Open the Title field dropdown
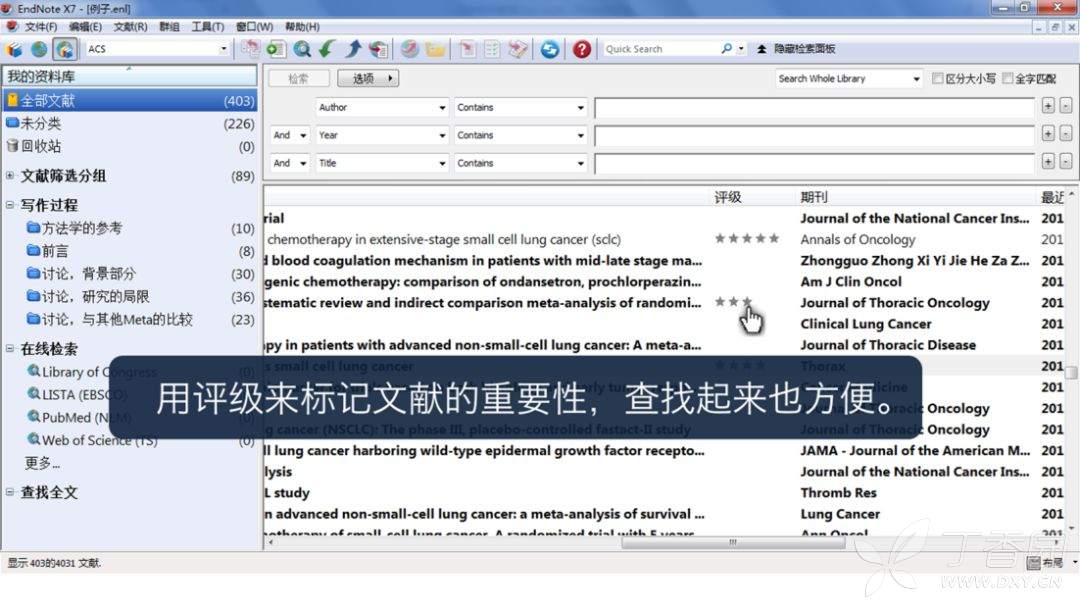1080x608 pixels. click(x=442, y=163)
